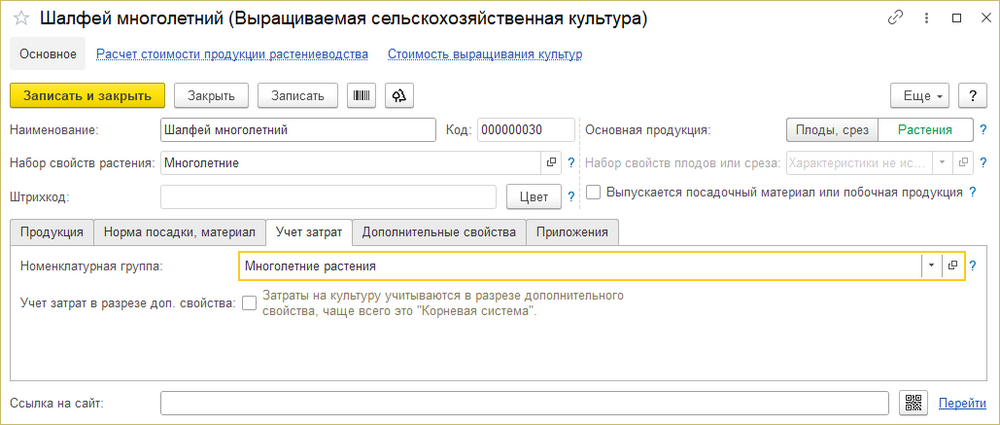Open the Дополнительные свойства tab
The width and height of the screenshot is (1000, 425).
point(439,232)
